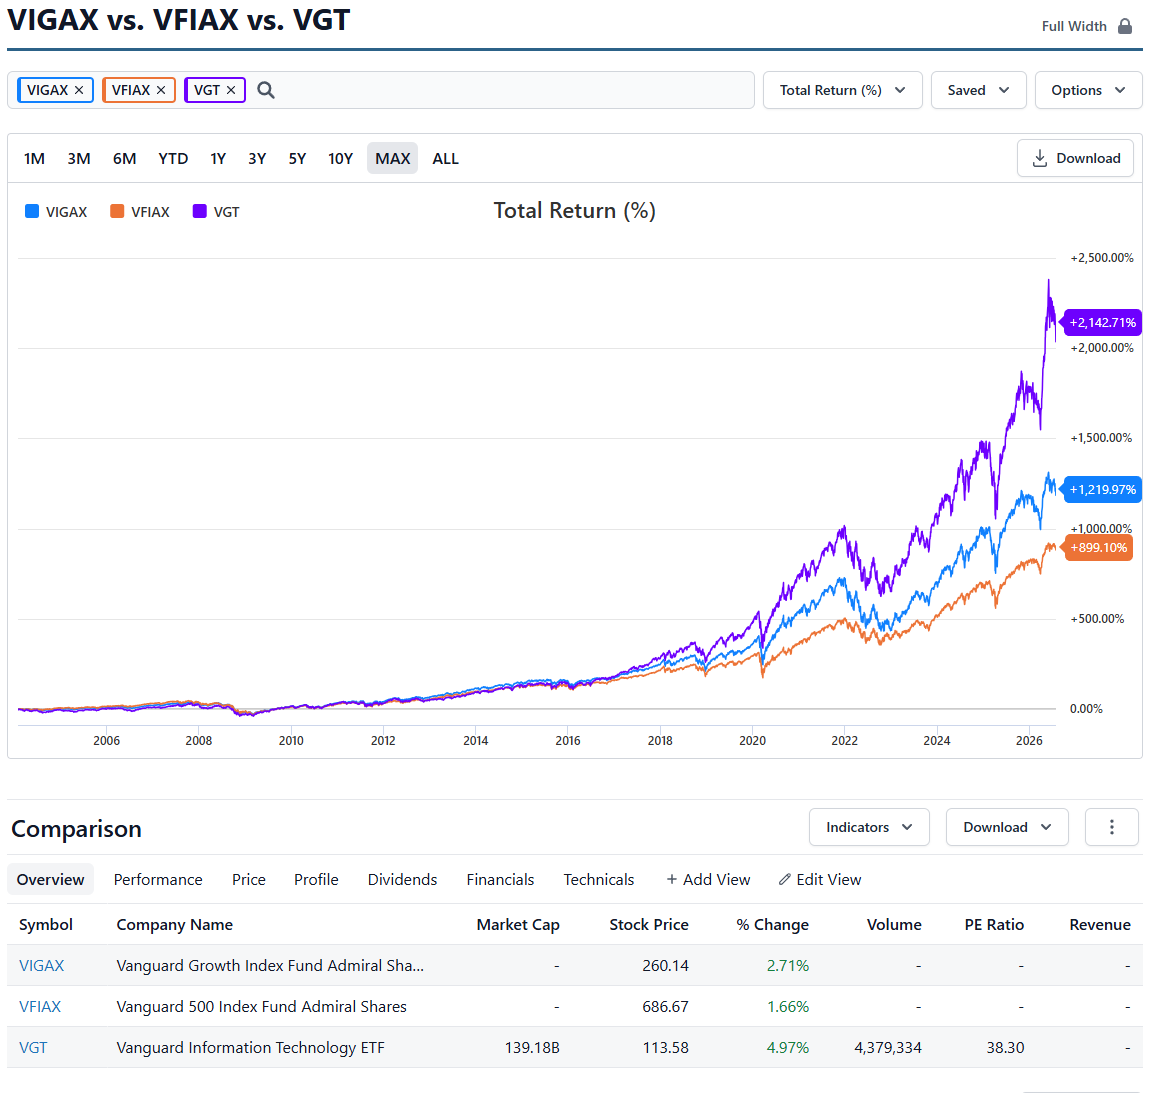Viewport: 1155px width, 1093px height.
Task: Click the +2,142.71% VGT value label
Action: (1102, 323)
